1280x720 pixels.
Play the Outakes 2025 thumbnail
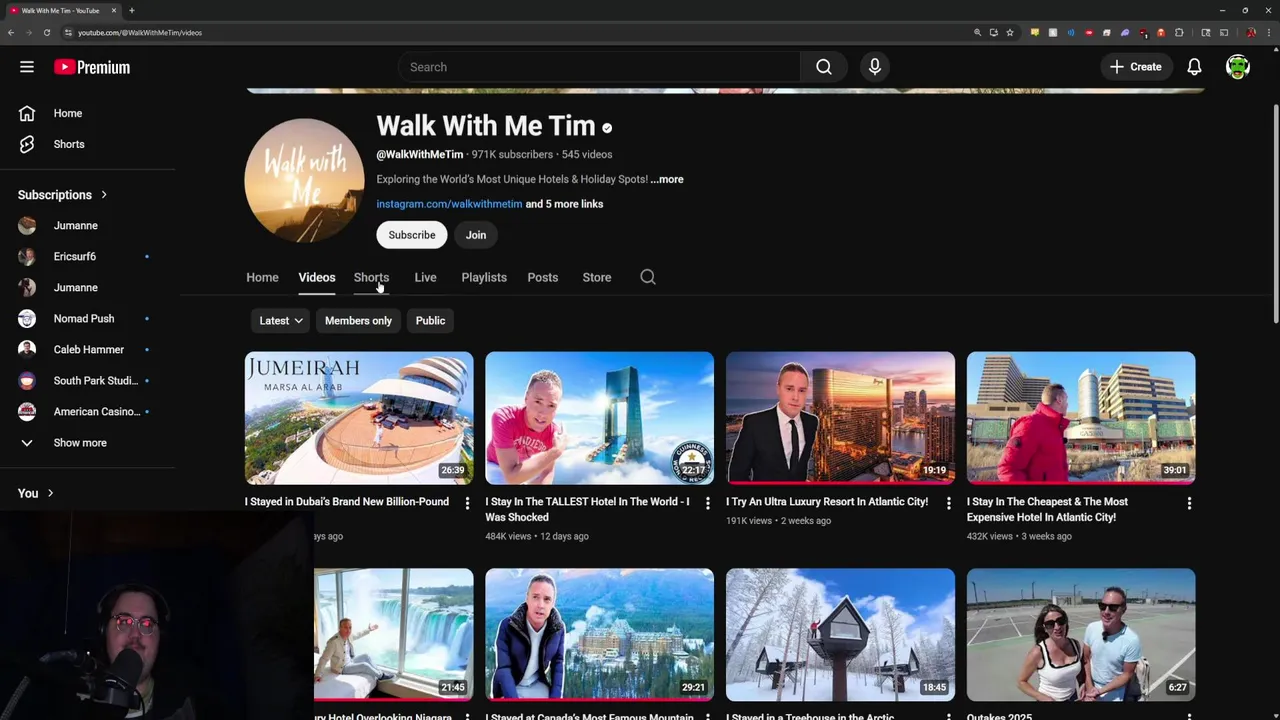pyautogui.click(x=1081, y=635)
